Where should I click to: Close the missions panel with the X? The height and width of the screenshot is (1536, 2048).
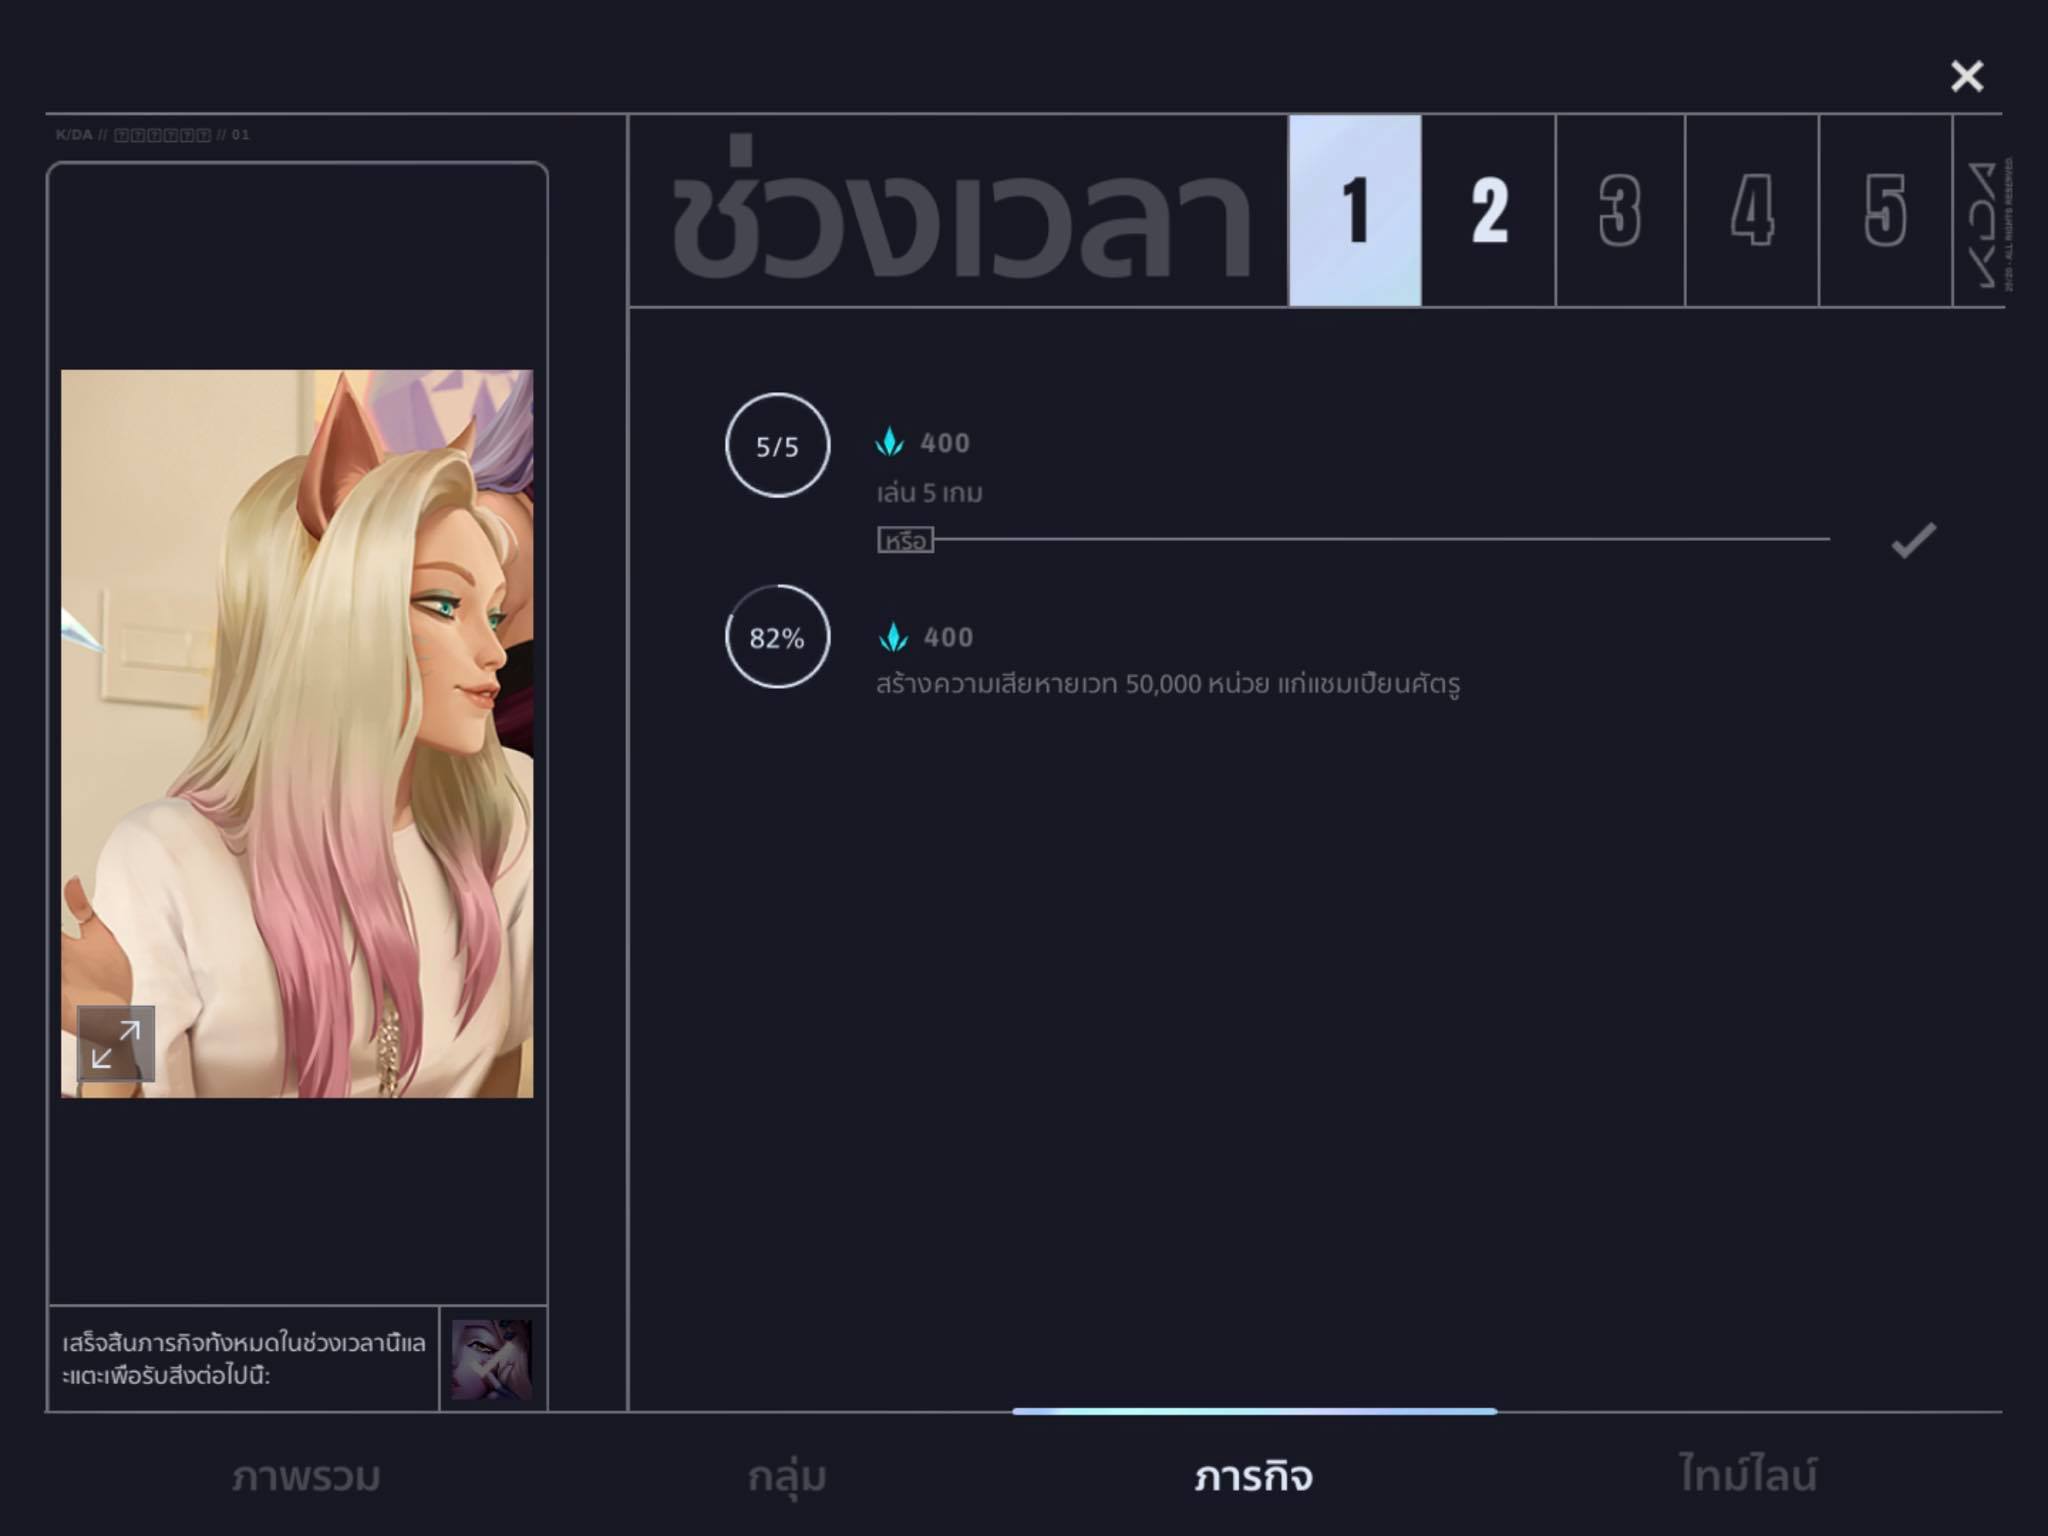[x=1966, y=76]
